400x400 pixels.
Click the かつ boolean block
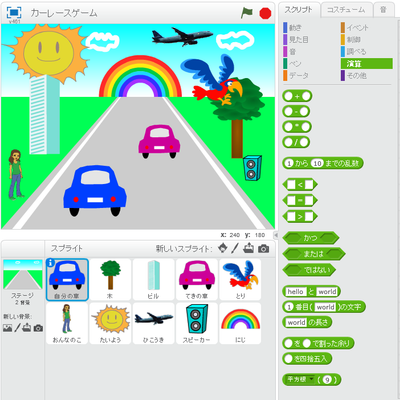[311, 238]
